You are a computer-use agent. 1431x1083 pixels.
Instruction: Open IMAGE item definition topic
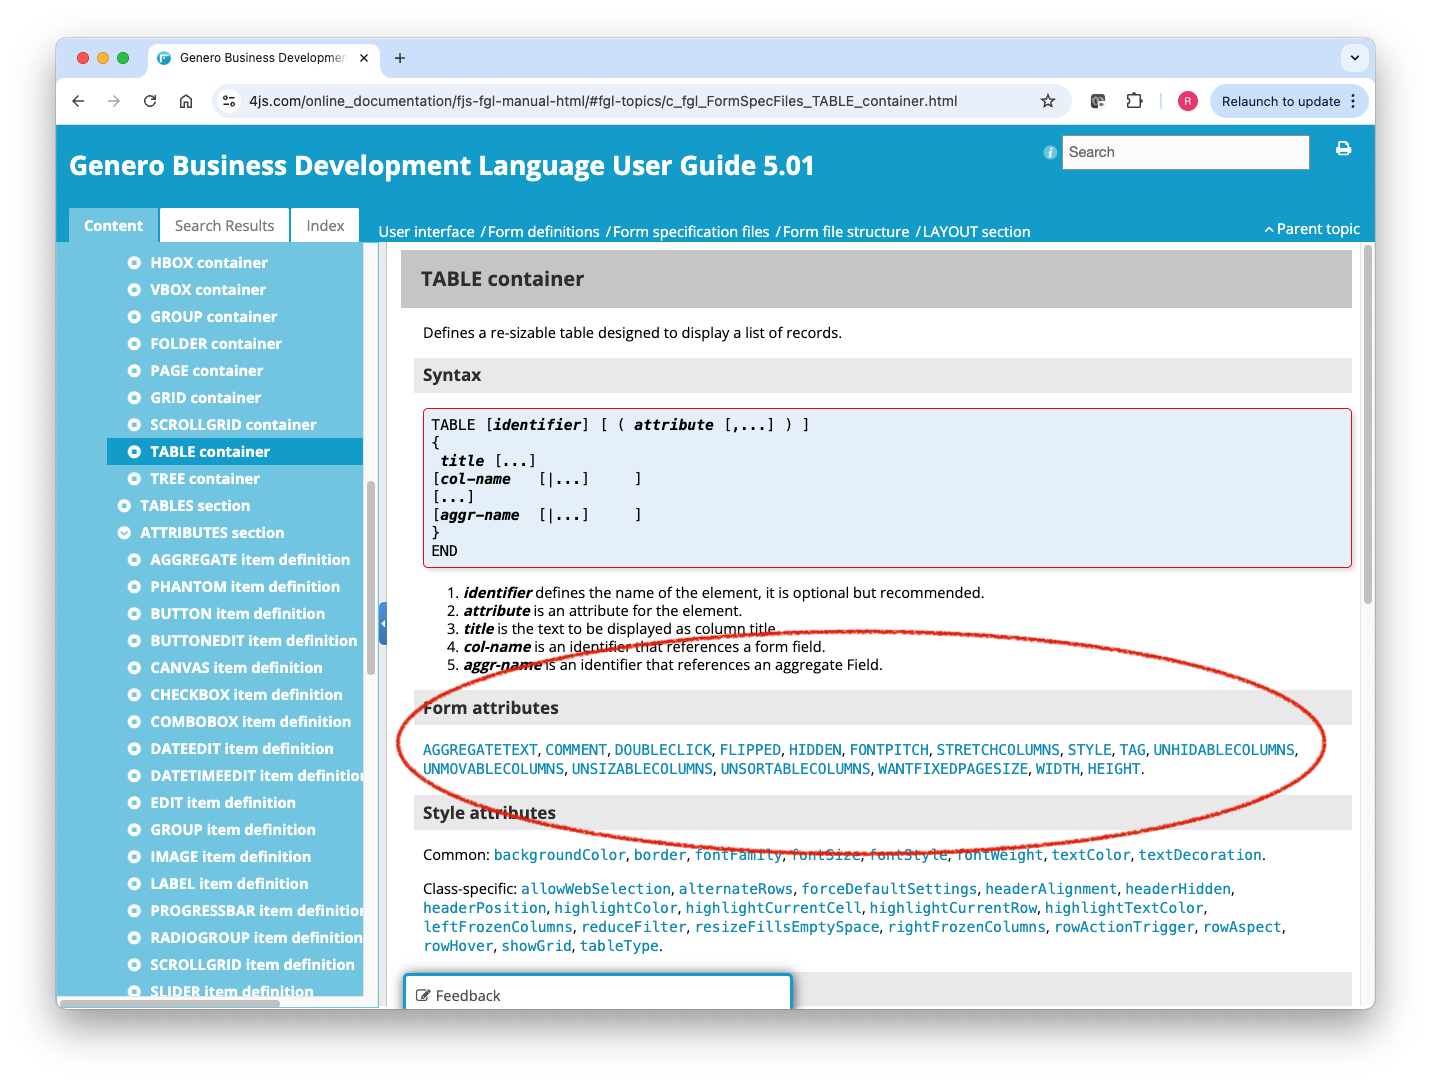tap(231, 857)
